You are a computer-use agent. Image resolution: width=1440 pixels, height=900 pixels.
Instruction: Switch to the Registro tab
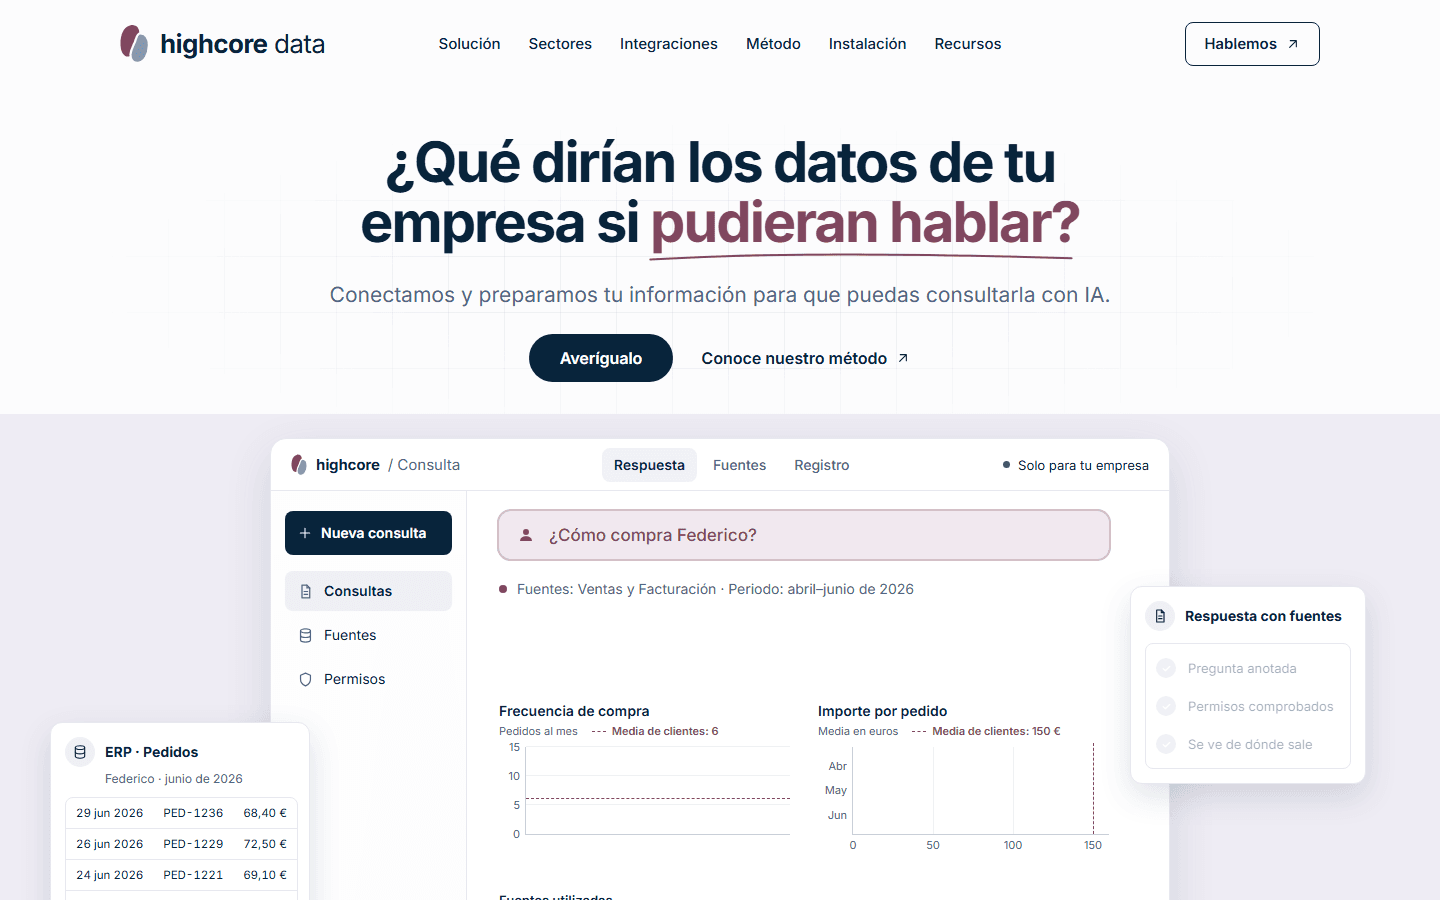(x=822, y=465)
